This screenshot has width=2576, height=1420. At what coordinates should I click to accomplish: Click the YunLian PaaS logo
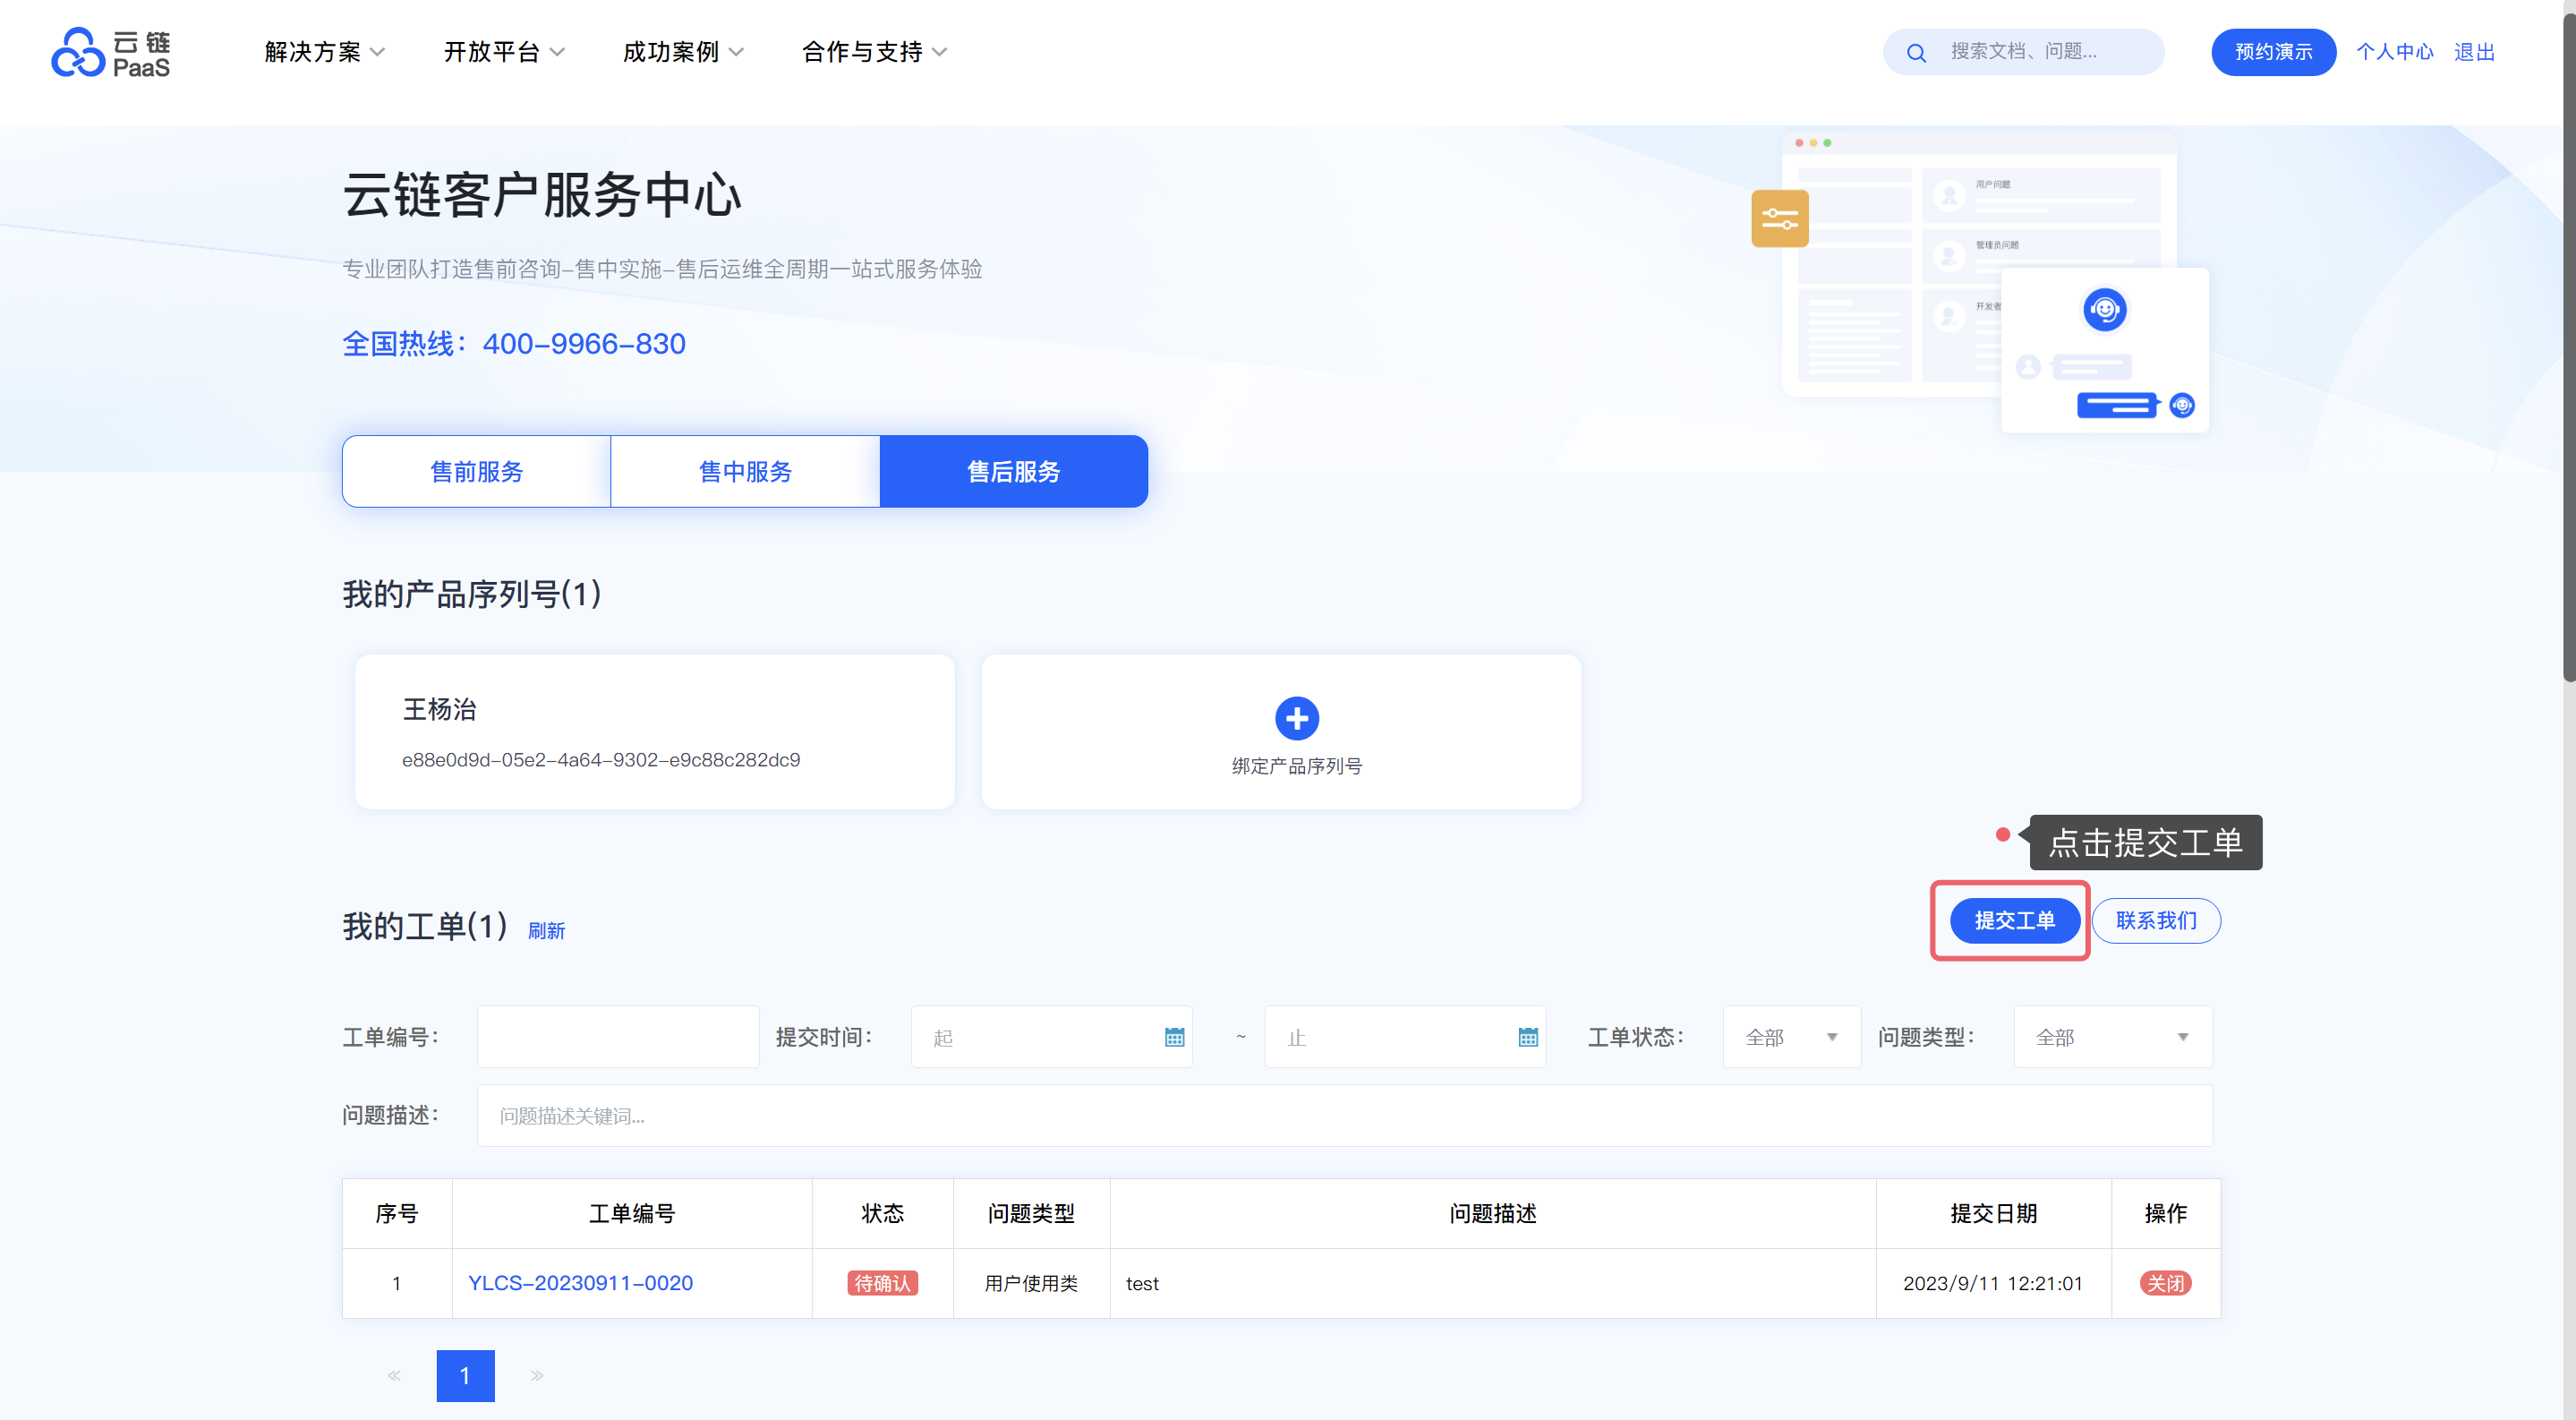coord(111,53)
